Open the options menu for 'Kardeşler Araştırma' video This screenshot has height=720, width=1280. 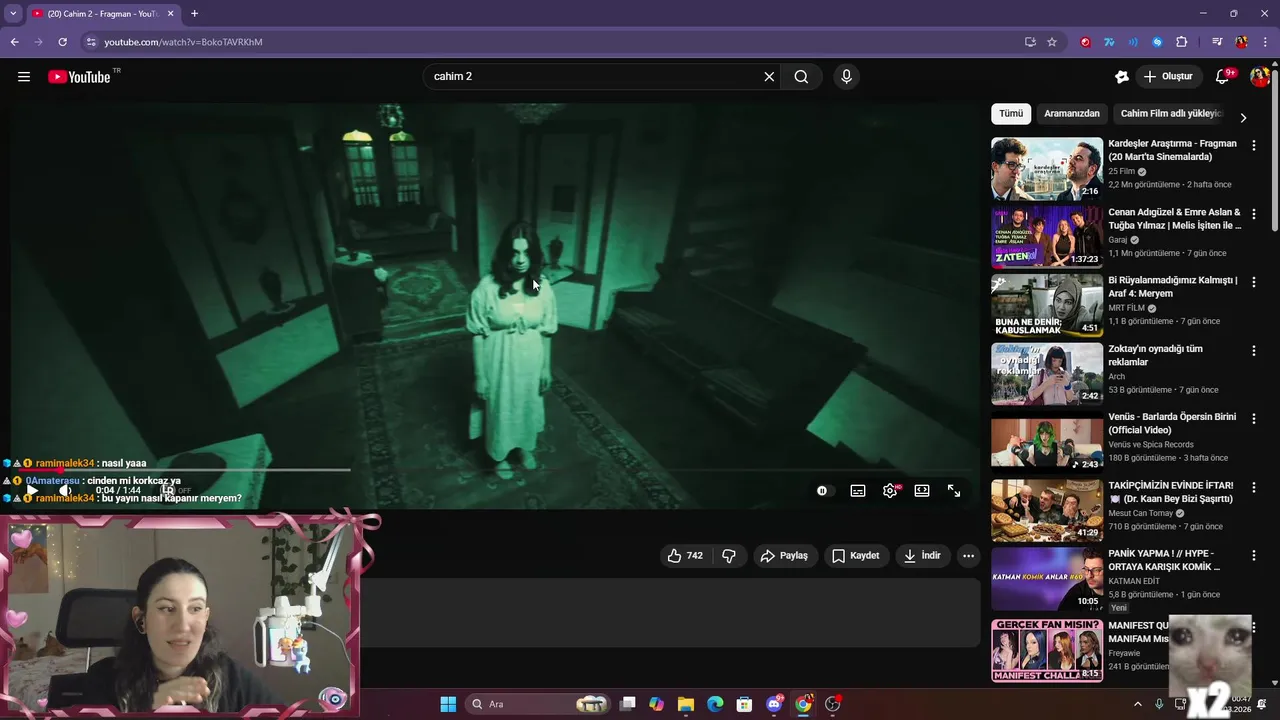1254,146
